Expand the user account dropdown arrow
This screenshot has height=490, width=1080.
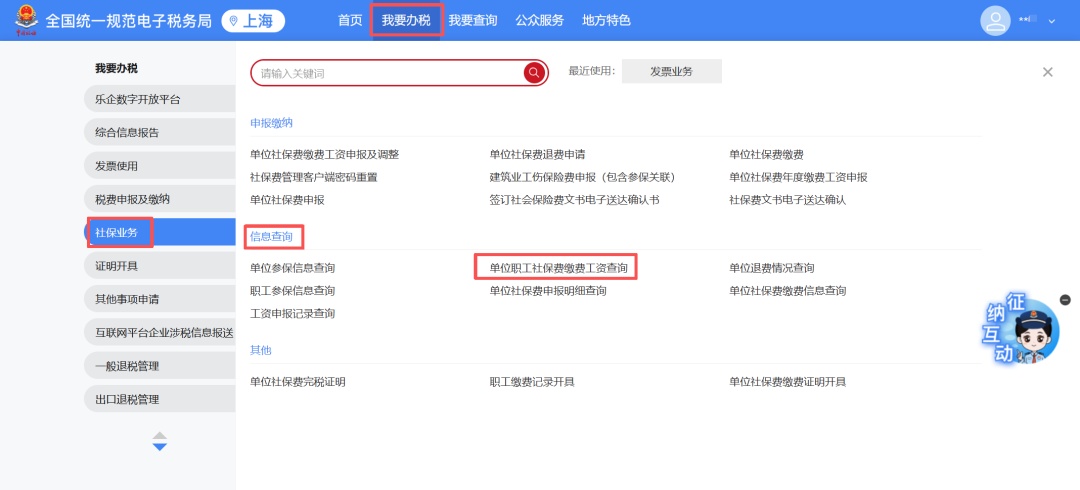tap(1052, 21)
